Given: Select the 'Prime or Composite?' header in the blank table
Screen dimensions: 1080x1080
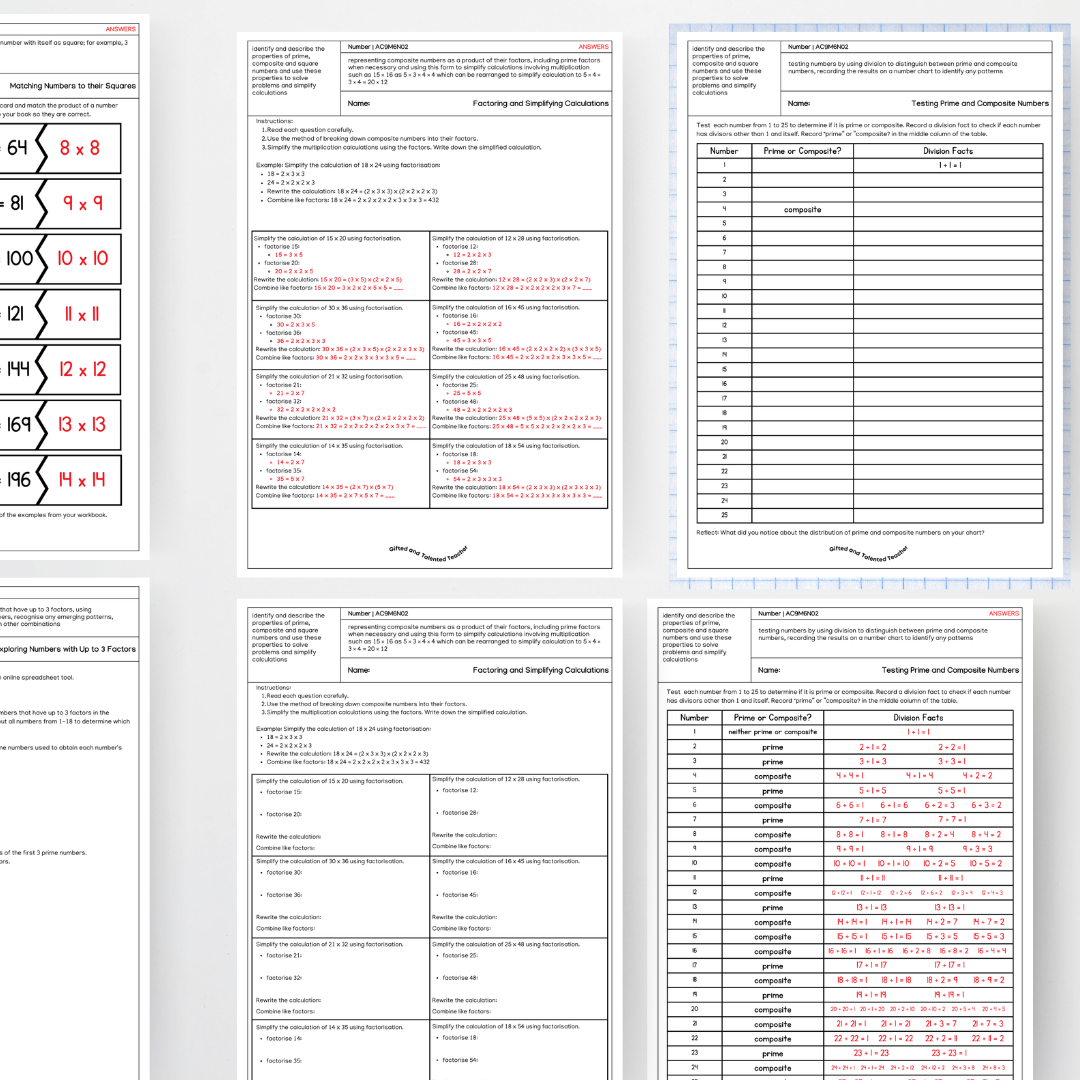Looking at the screenshot, I should [802, 151].
